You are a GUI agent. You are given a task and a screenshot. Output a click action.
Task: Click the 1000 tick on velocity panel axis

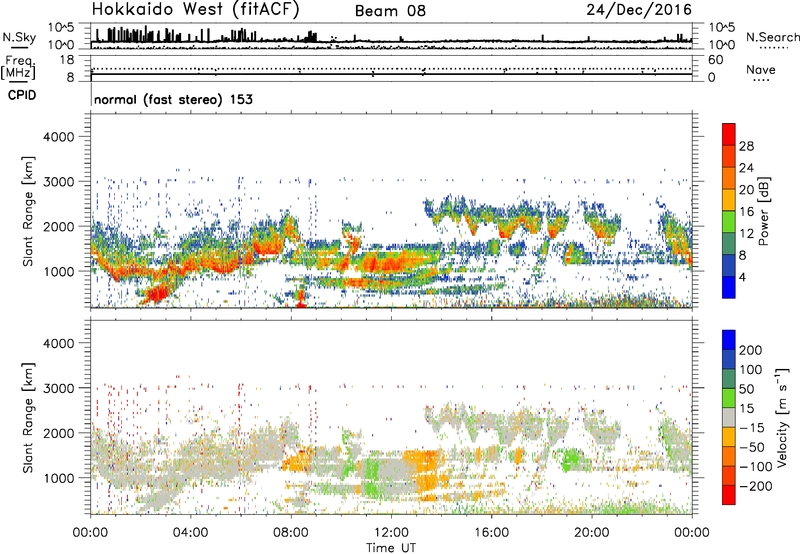(x=59, y=478)
